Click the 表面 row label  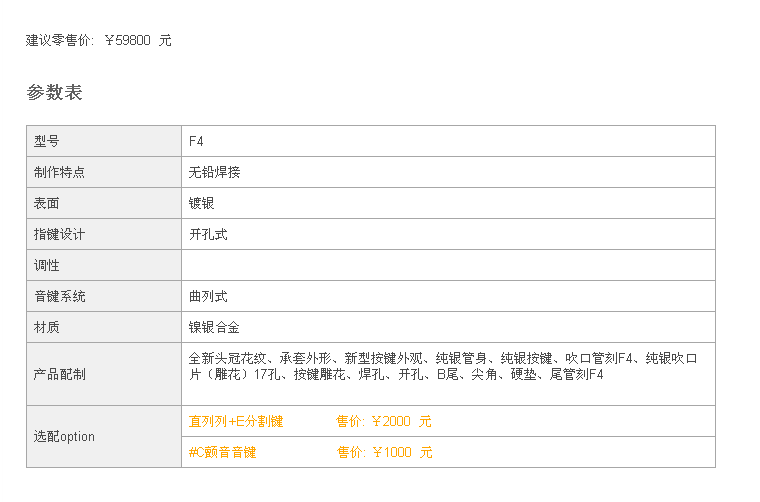pyautogui.click(x=104, y=203)
